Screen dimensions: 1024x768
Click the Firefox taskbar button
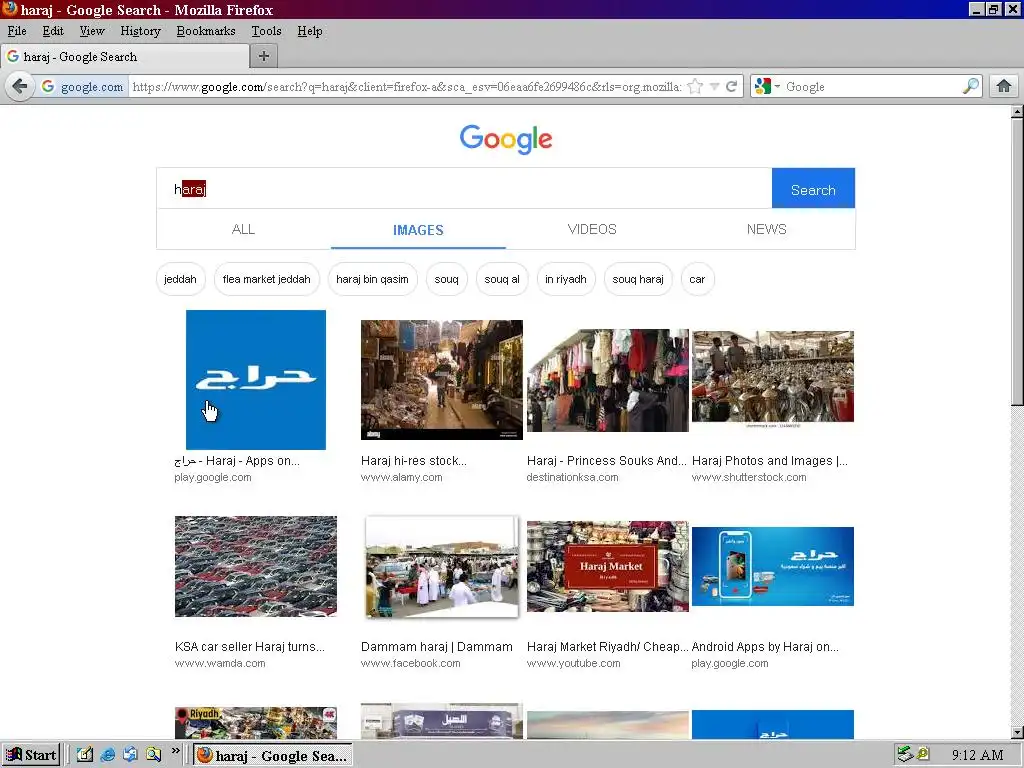coord(274,755)
